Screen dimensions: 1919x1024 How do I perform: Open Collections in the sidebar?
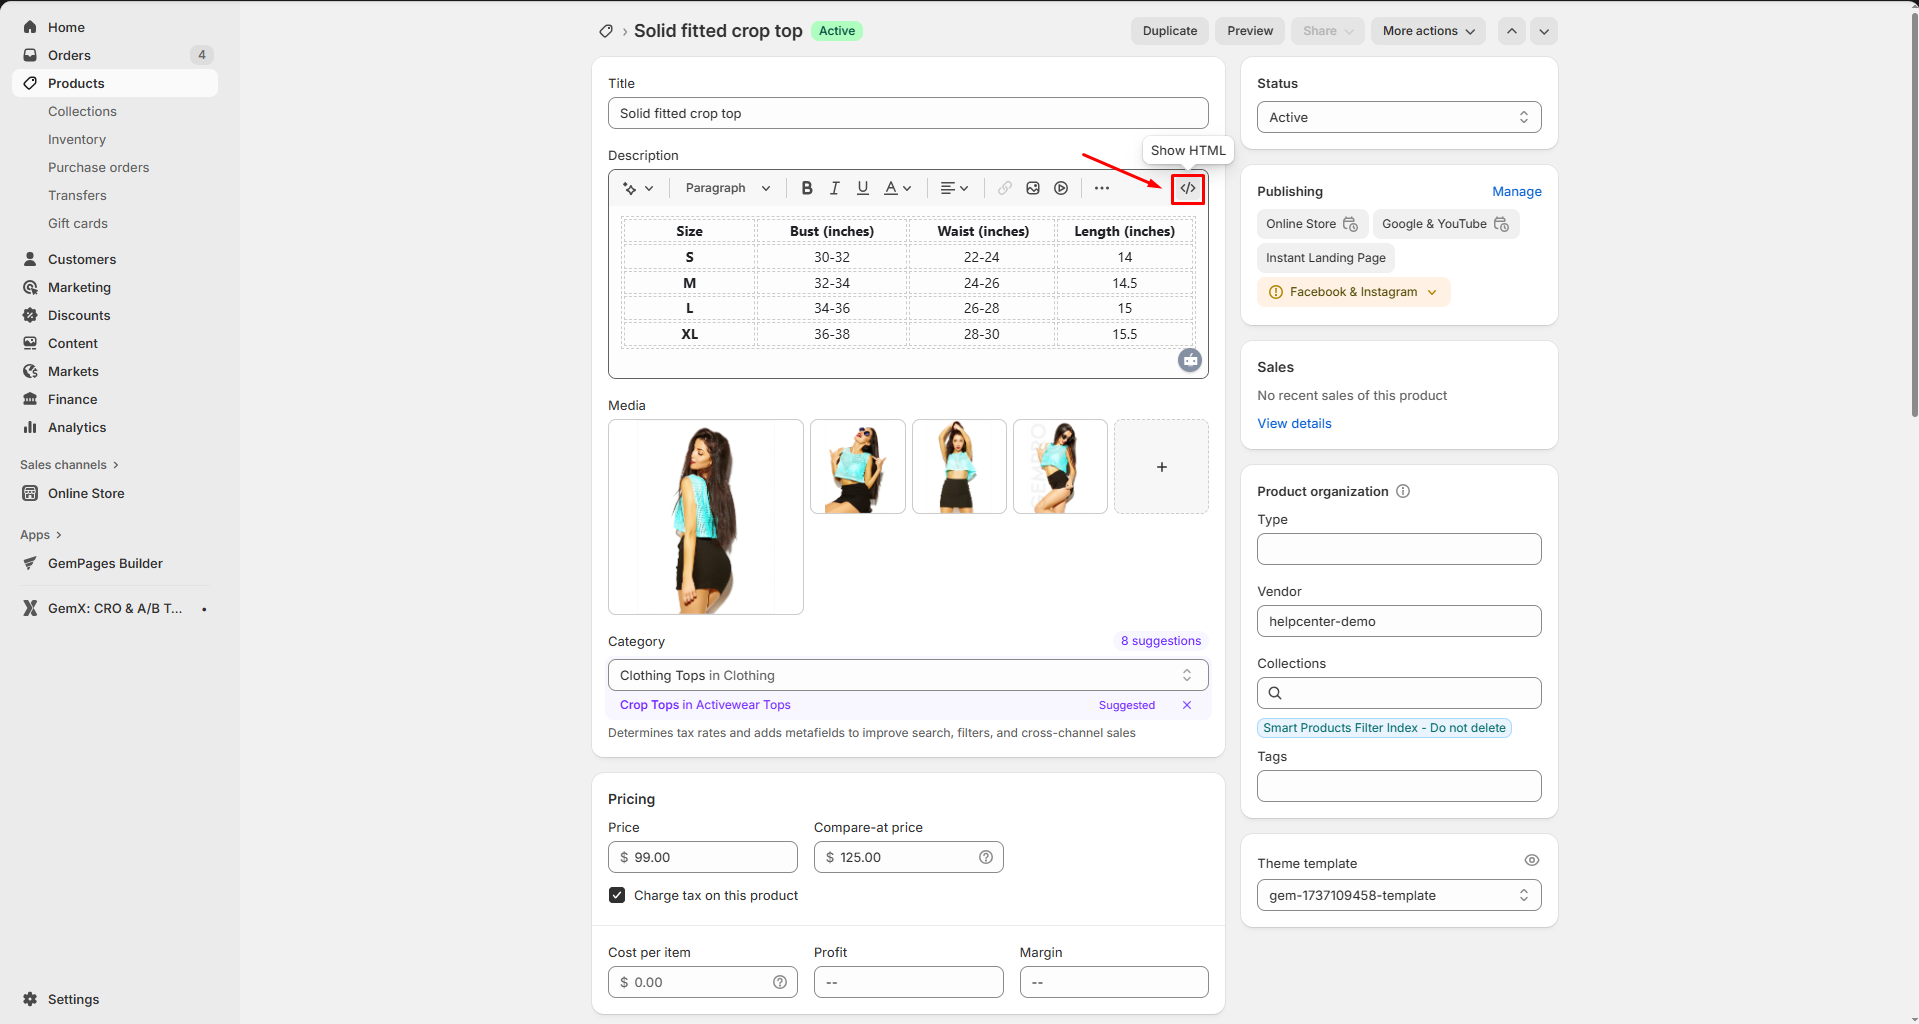(82, 111)
